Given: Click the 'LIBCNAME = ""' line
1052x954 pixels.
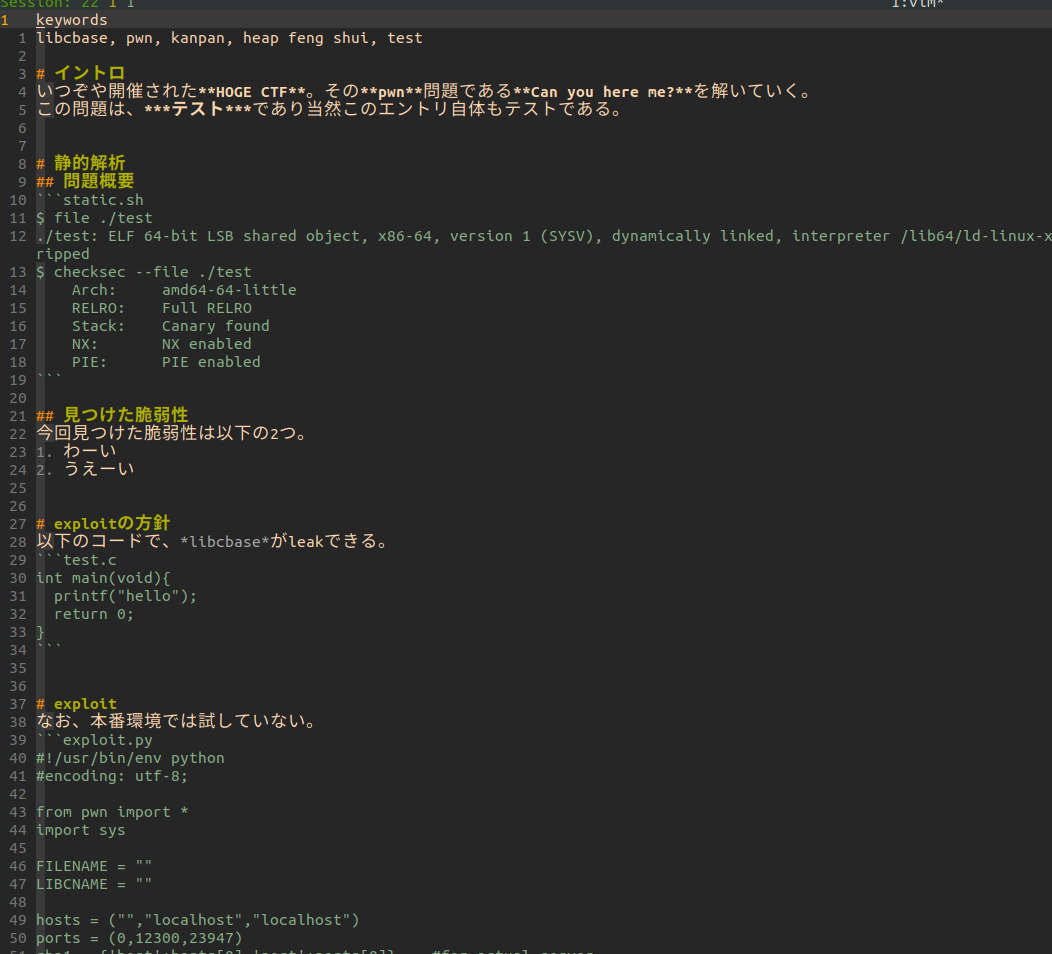Looking at the screenshot, I should click(x=94, y=884).
